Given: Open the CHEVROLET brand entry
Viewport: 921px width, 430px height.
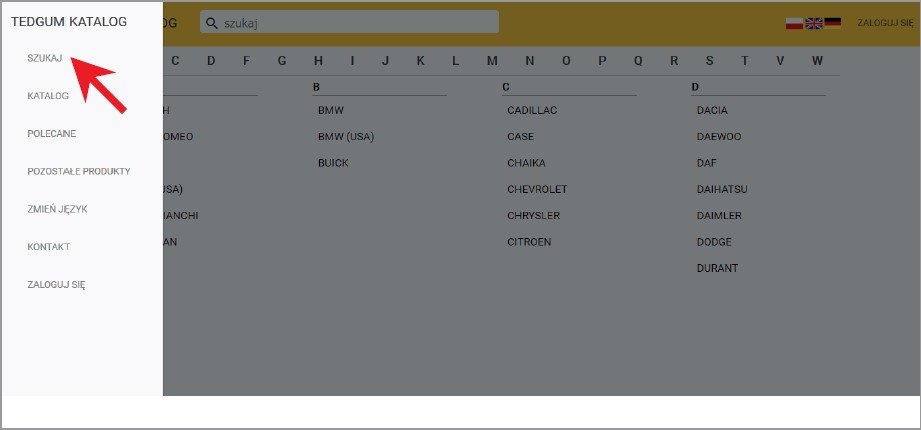Looking at the screenshot, I should tap(537, 189).
